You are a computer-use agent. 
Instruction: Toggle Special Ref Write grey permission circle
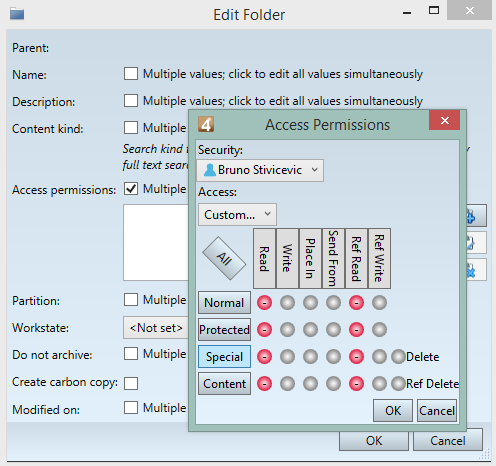pyautogui.click(x=379, y=357)
